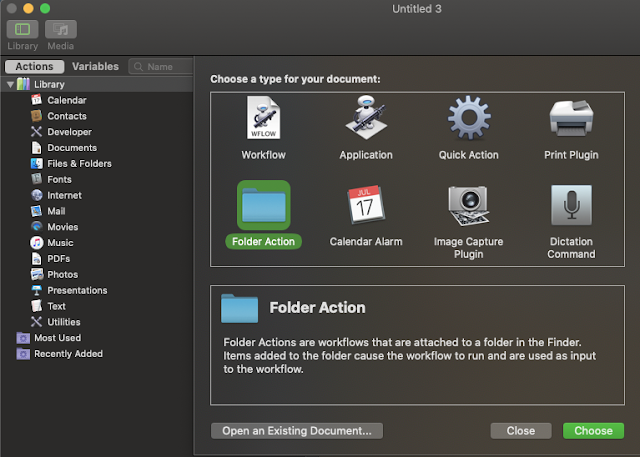Image resolution: width=640 pixels, height=457 pixels.
Task: Click Open an Existing Document button
Action: [297, 431]
